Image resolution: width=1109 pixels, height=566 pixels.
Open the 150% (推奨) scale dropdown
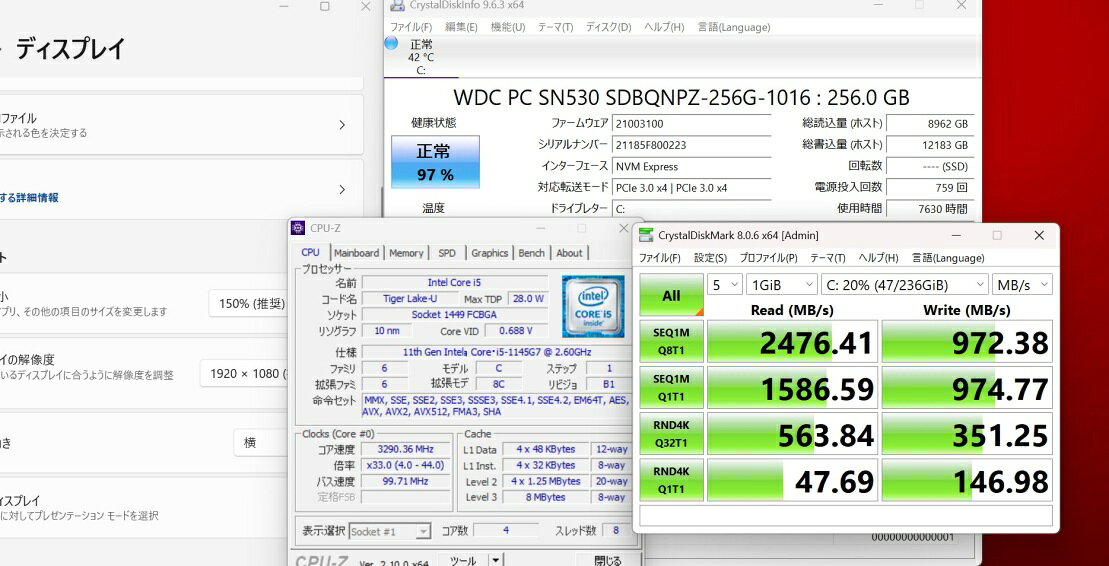coord(250,303)
